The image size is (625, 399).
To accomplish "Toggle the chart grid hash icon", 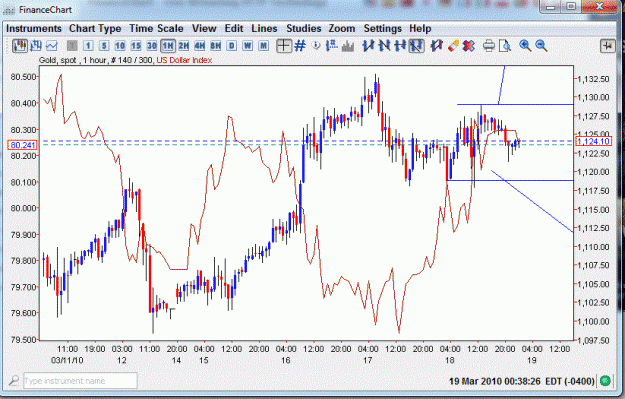I will tap(300, 46).
